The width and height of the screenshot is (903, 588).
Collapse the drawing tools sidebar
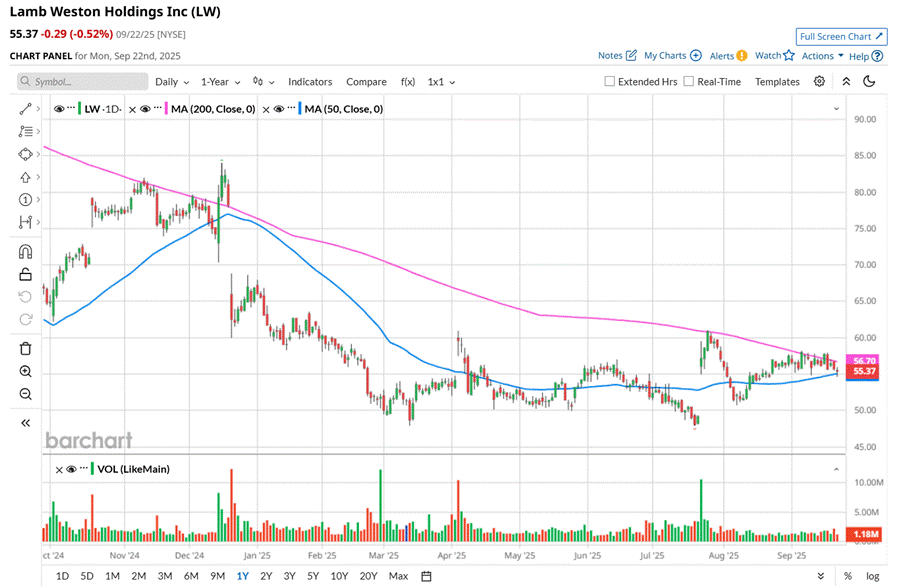[x=25, y=423]
